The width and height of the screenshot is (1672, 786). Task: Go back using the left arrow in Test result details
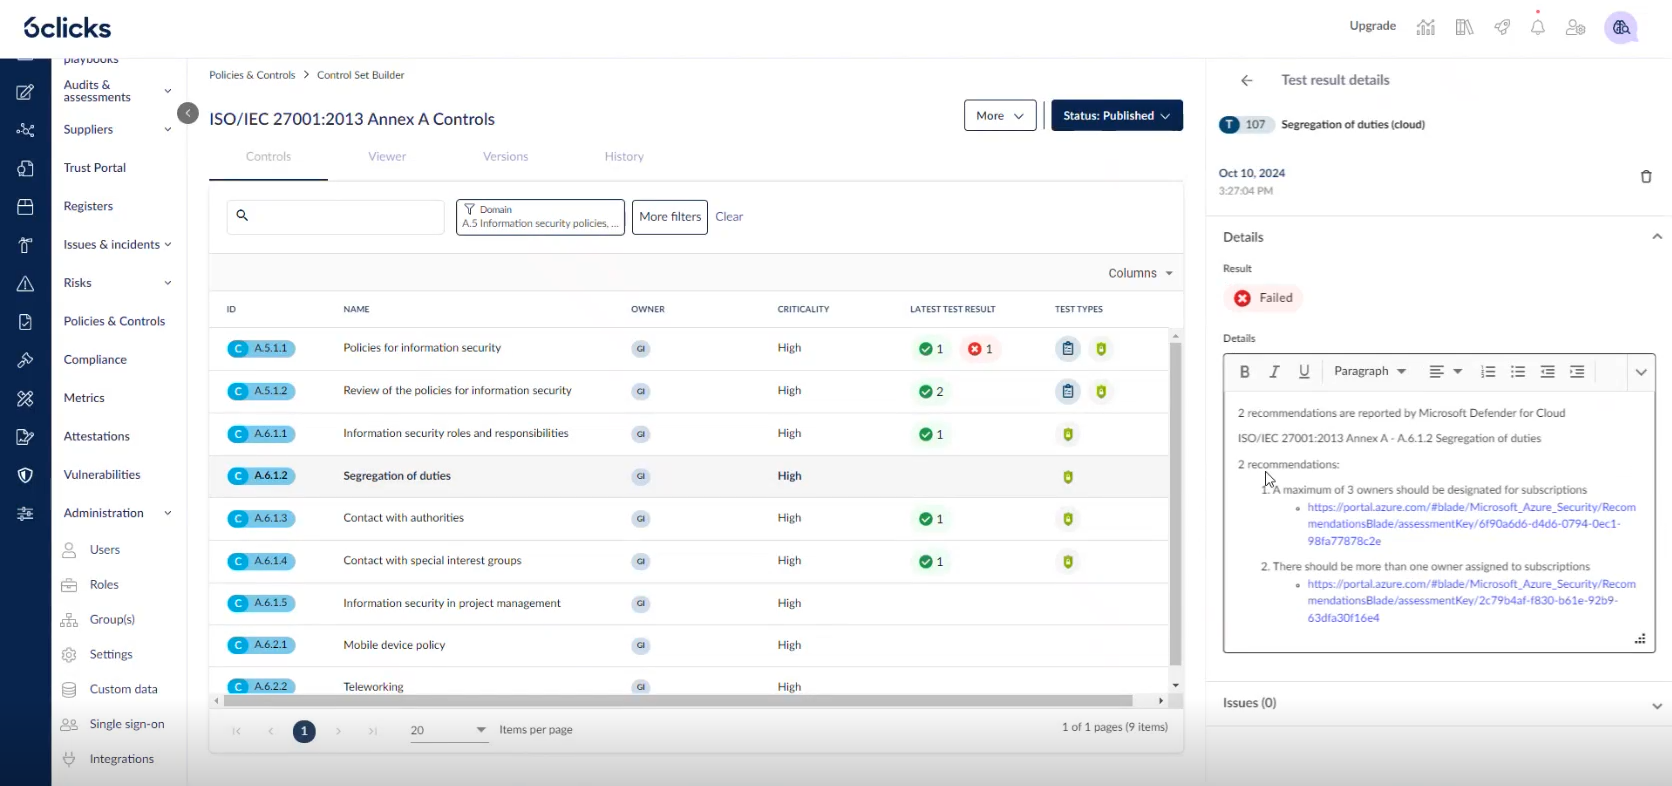1247,81
